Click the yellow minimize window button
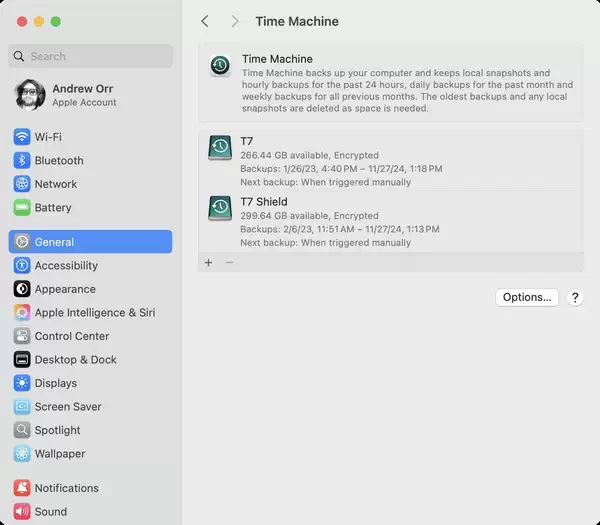Viewport: 600px width, 525px height. [x=39, y=21]
